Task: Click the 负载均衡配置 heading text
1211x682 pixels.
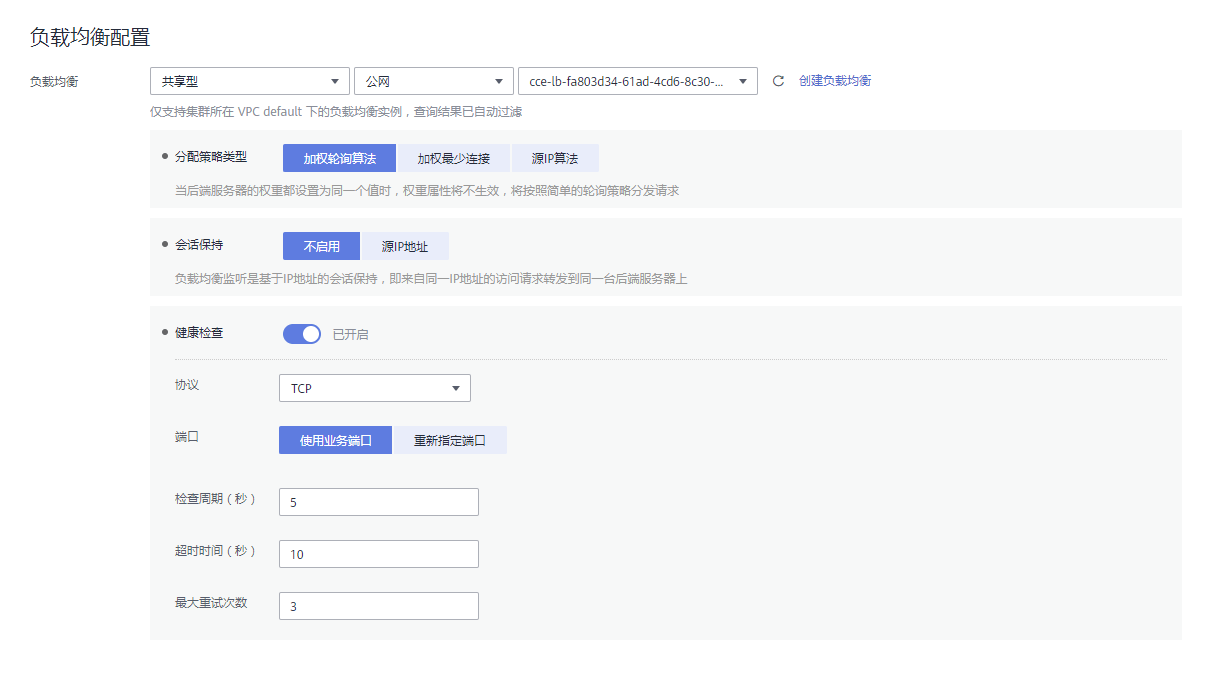Action: point(90,38)
